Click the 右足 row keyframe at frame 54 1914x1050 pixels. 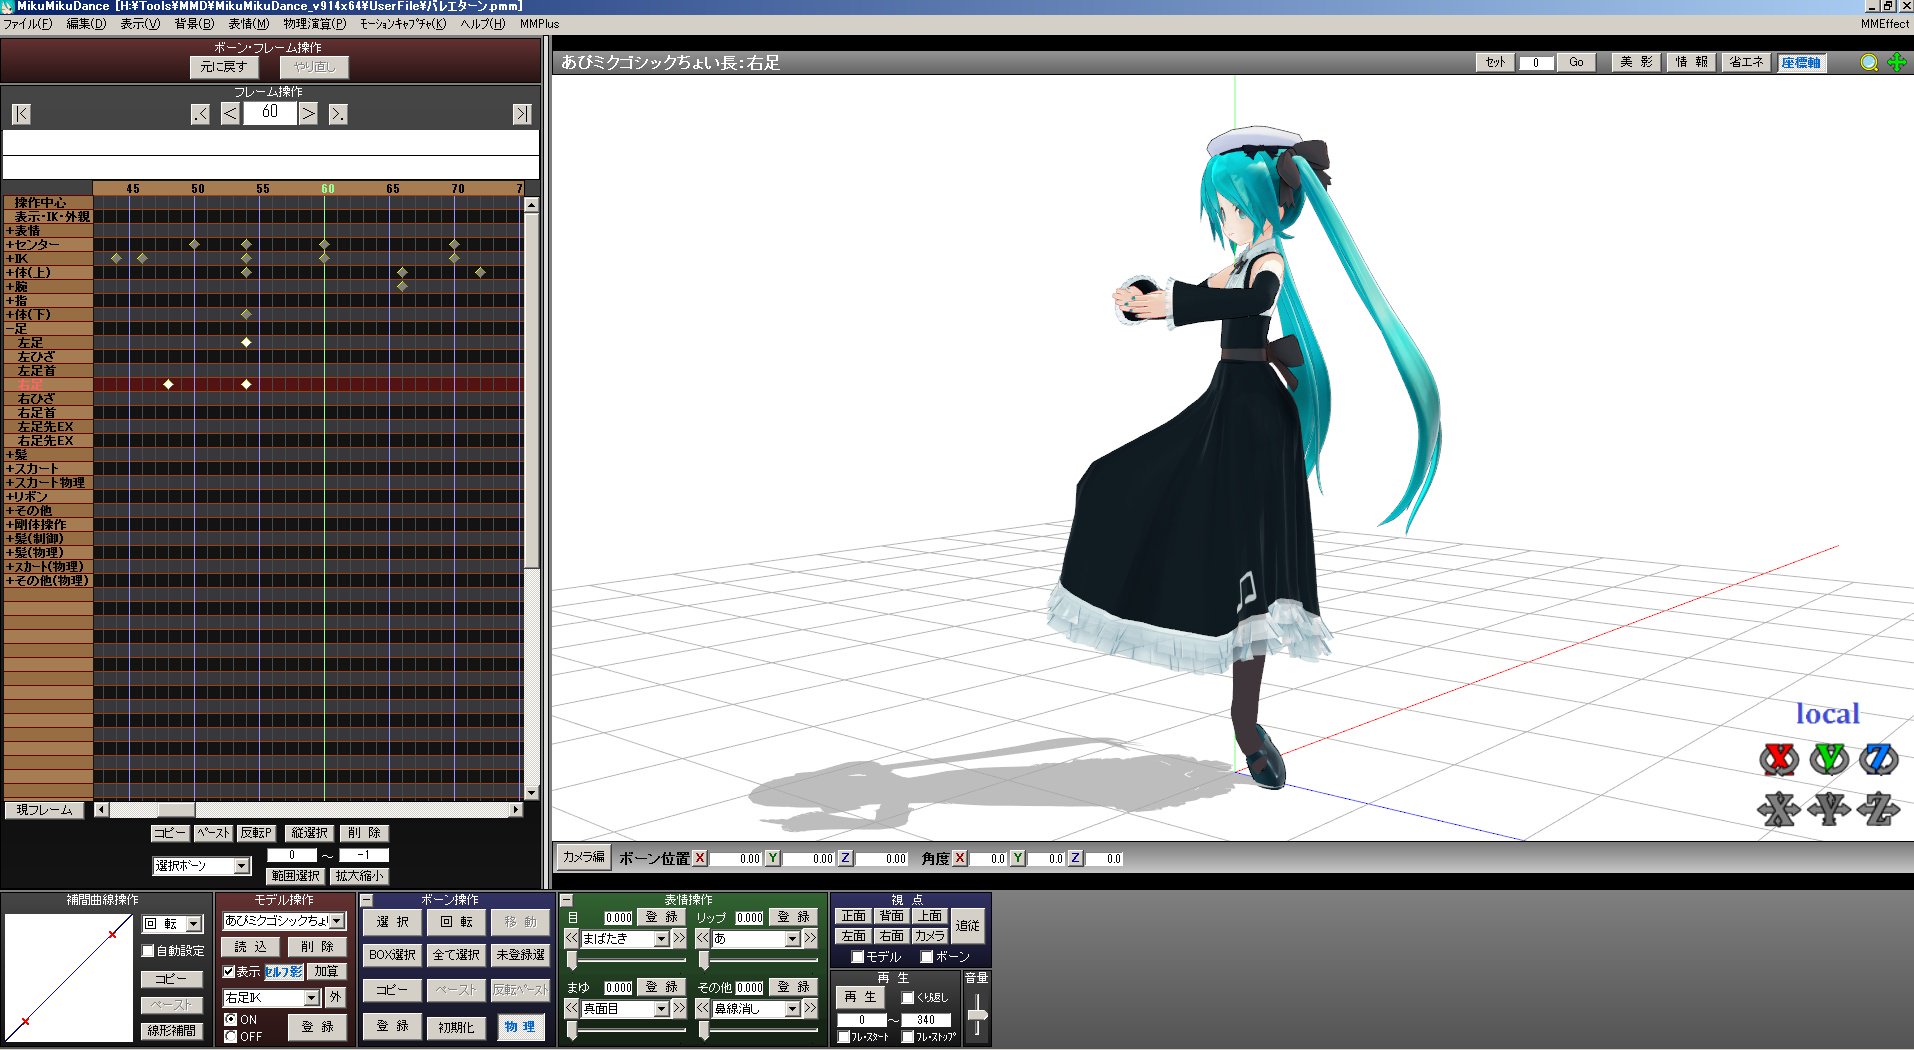click(x=246, y=385)
